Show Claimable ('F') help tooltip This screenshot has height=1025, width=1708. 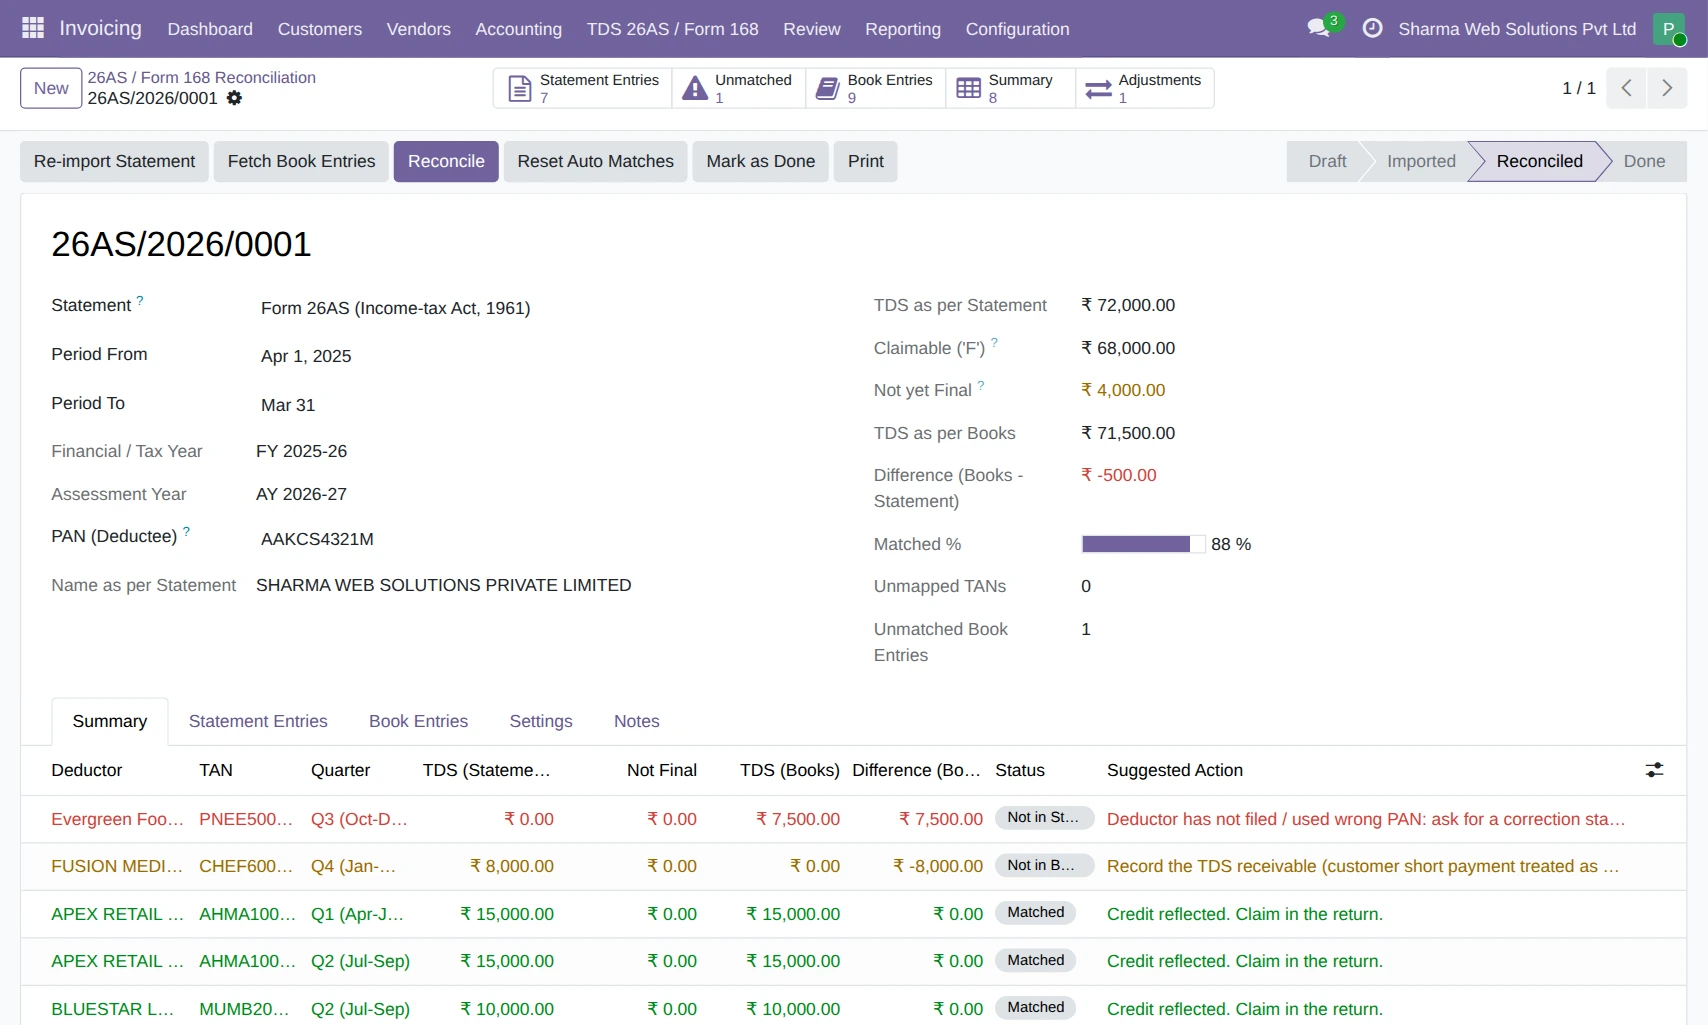(994, 343)
